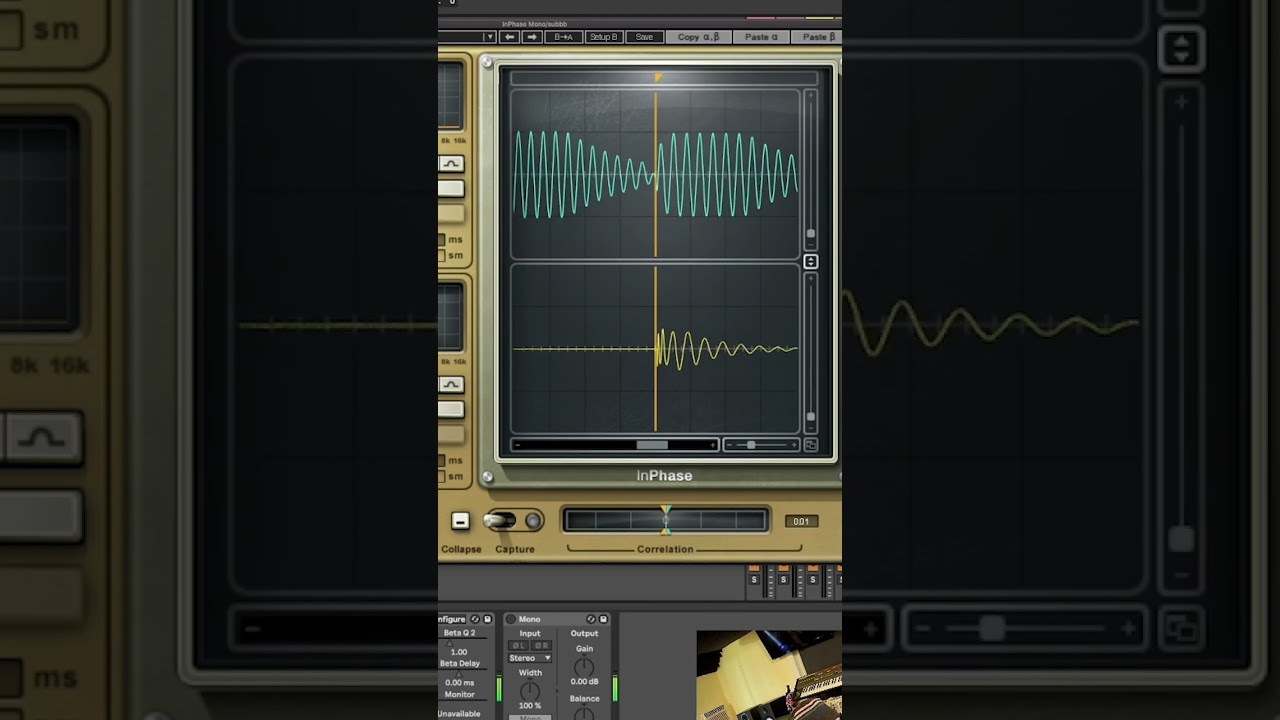This screenshot has width=1280, height=720.
Task: Toggle left phase invert ØL button
Action: point(519,646)
